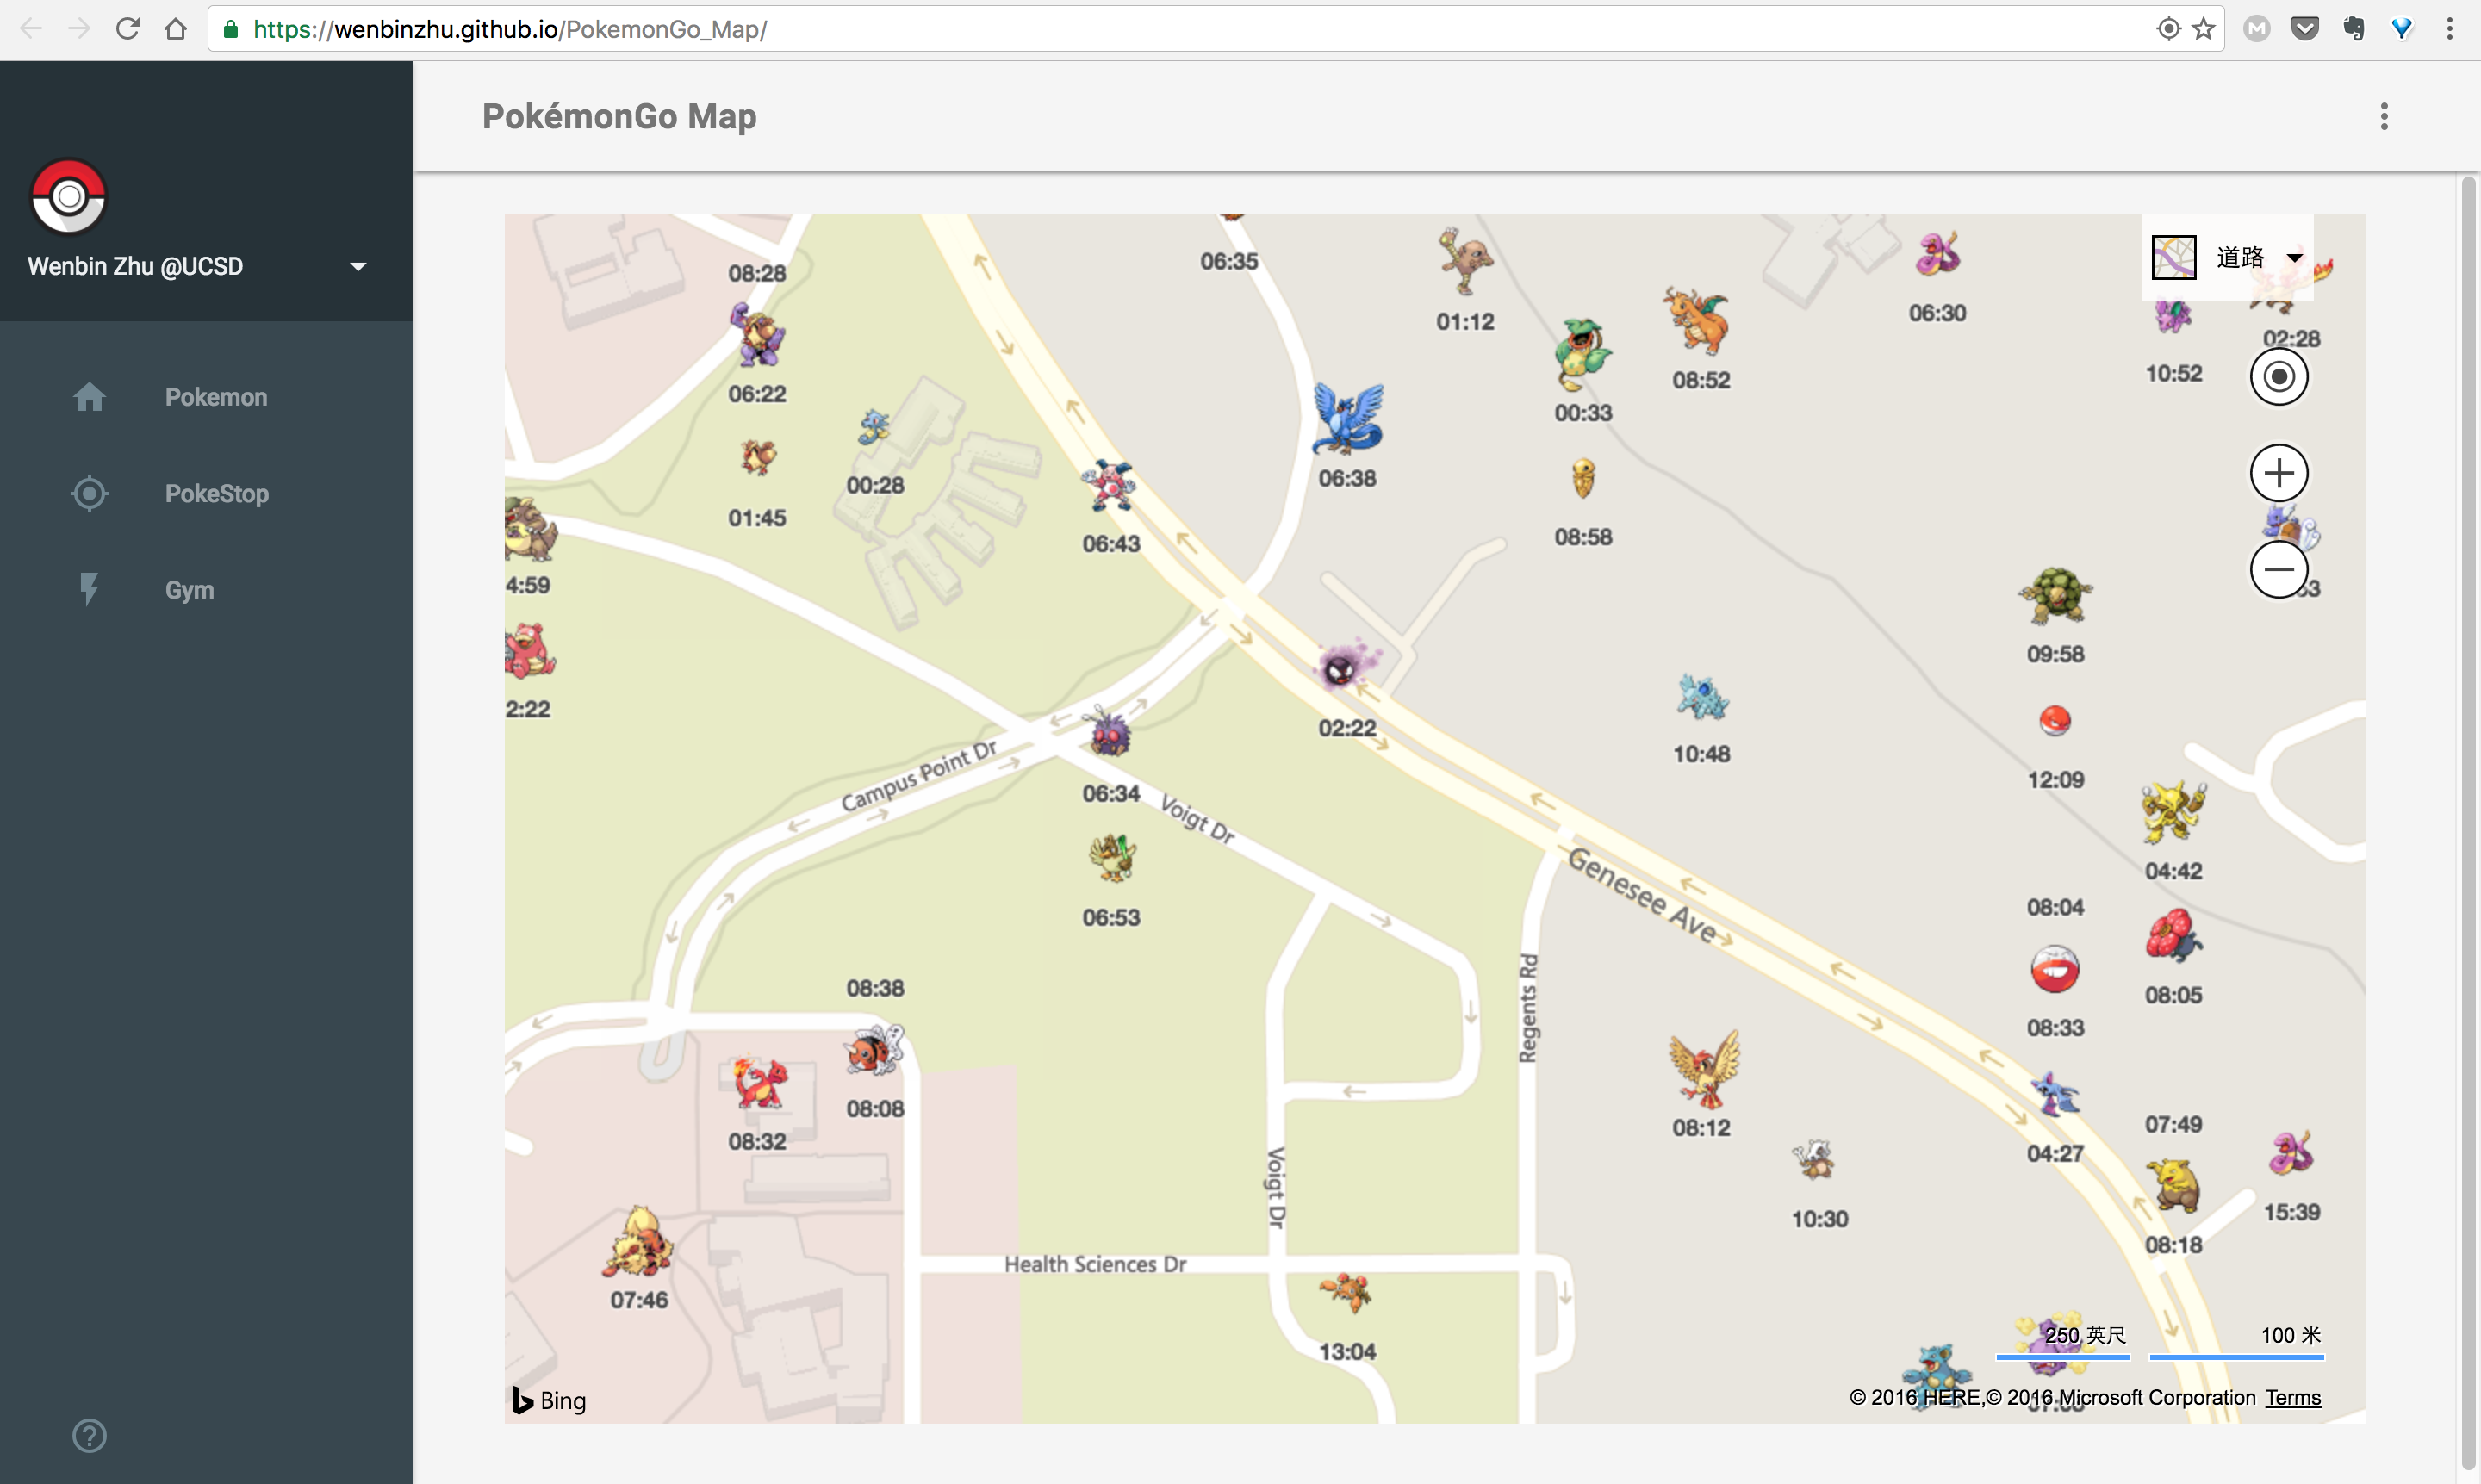Select PokeStop in the sidebar
The width and height of the screenshot is (2481, 1484).
216,494
